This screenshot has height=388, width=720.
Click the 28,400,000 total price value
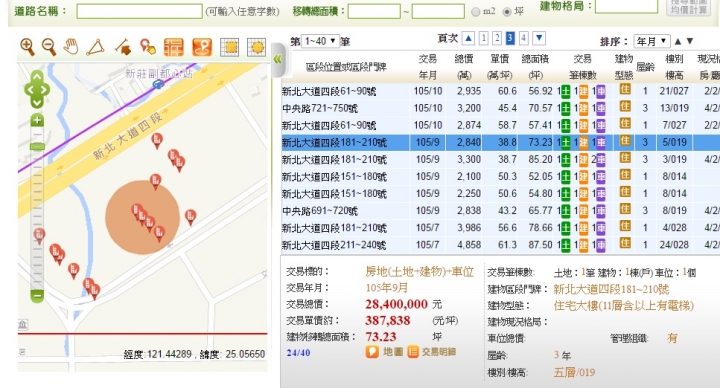pos(396,304)
